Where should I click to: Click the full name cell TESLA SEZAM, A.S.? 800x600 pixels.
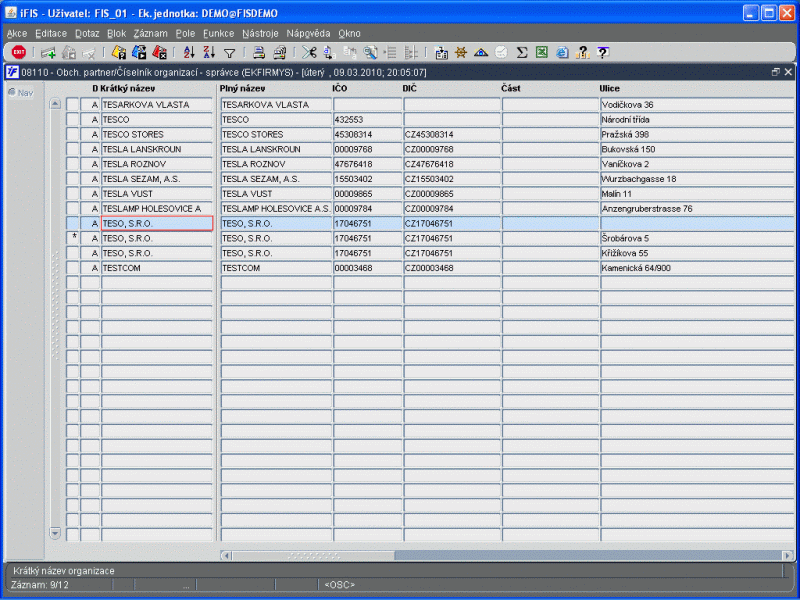276,179
